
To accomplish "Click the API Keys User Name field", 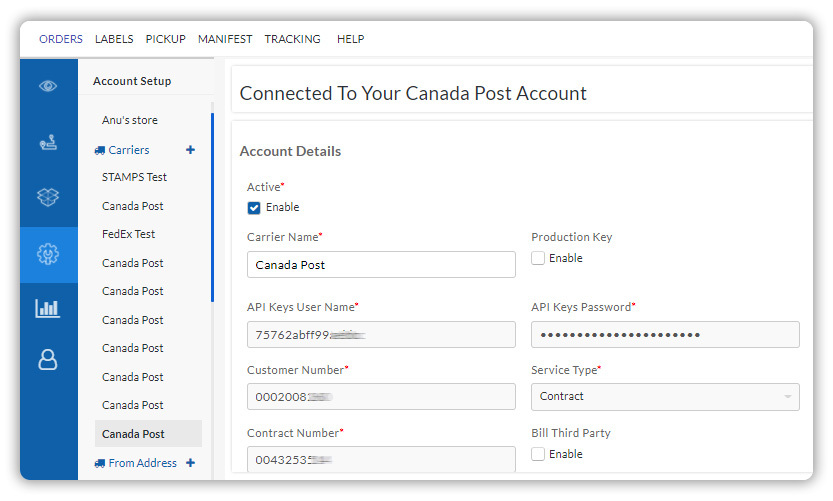I will click(381, 335).
